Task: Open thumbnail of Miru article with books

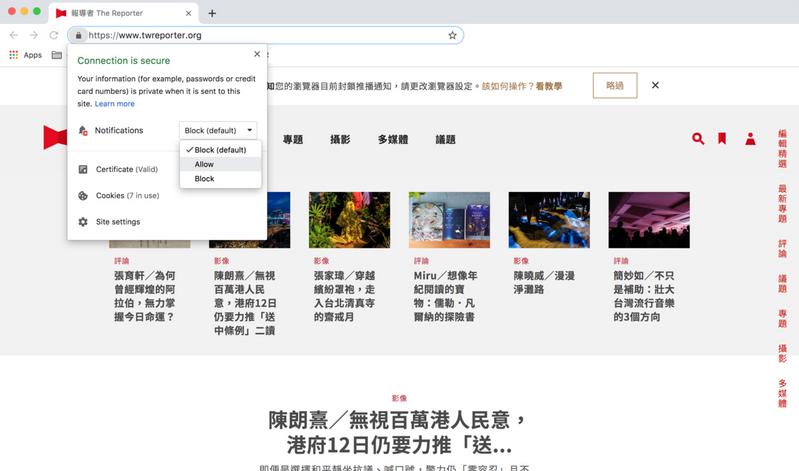Action: tap(449, 220)
